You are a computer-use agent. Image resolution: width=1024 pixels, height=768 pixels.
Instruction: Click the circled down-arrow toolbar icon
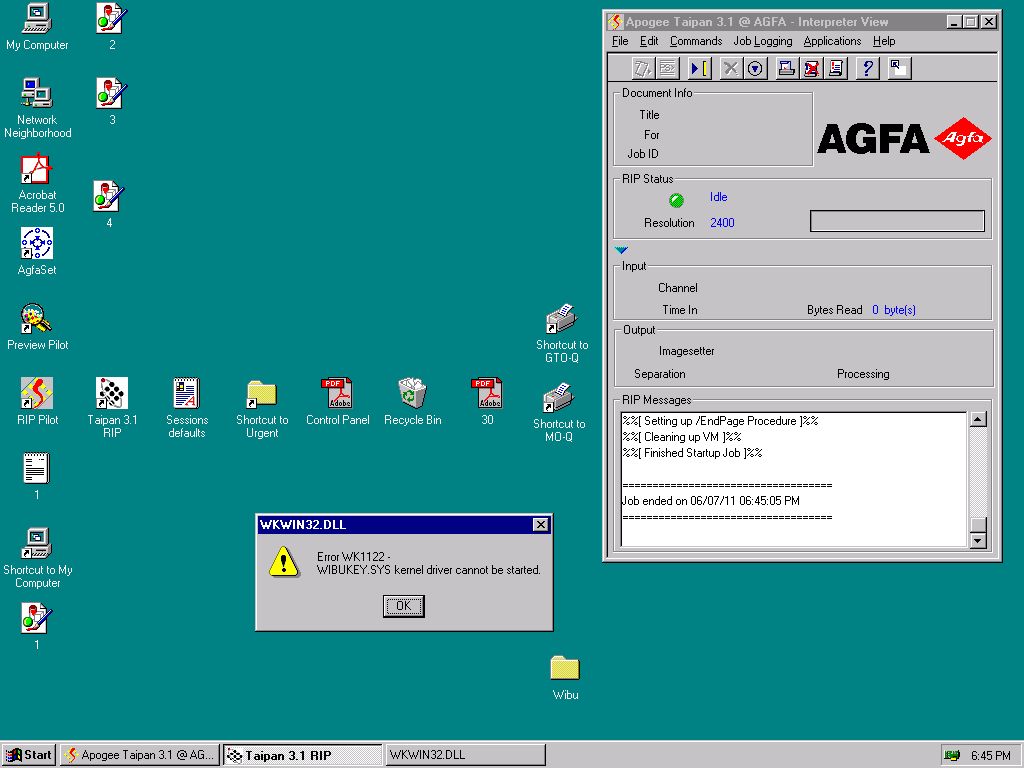click(x=756, y=69)
